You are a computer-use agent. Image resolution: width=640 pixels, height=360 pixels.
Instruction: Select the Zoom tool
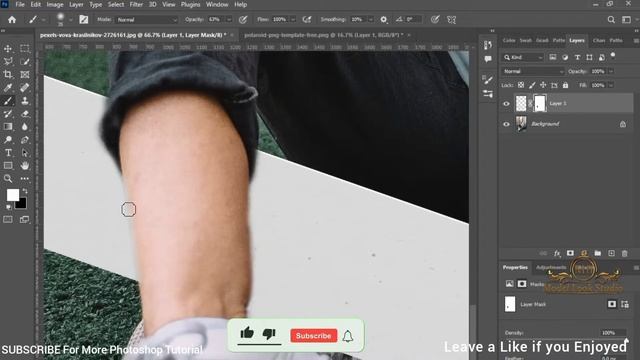click(x=8, y=178)
